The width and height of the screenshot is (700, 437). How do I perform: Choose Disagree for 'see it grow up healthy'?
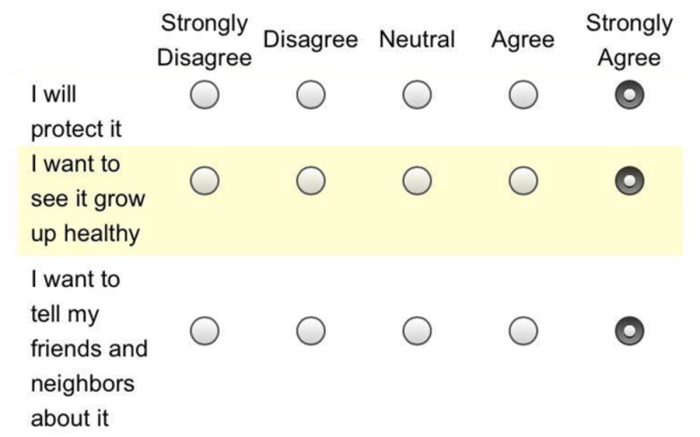point(310,180)
